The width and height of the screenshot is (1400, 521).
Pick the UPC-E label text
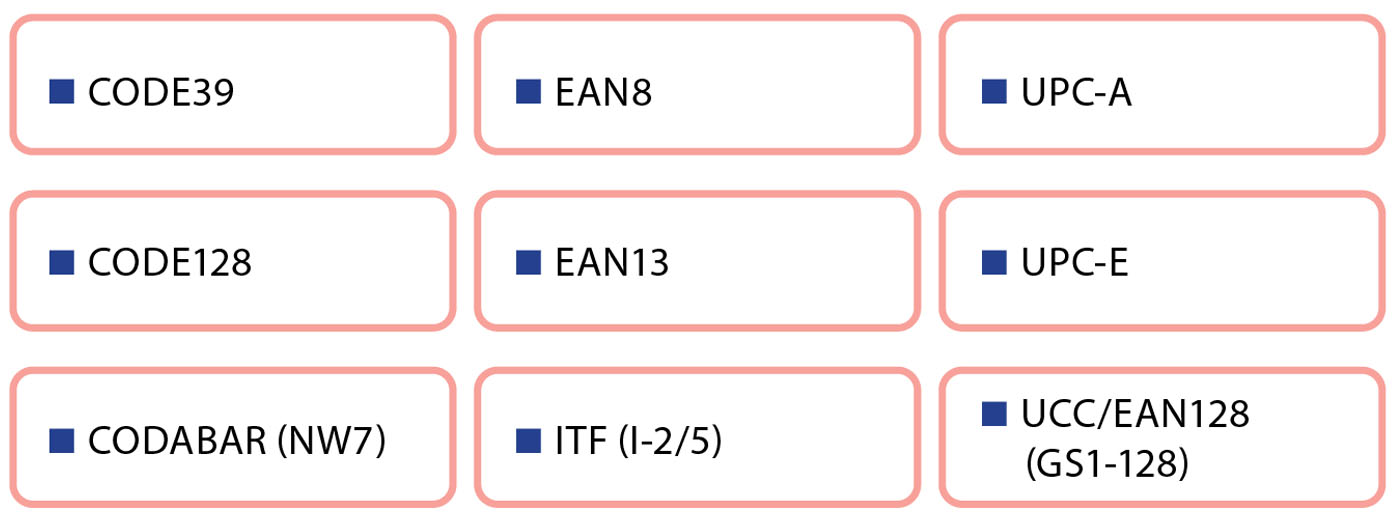1075,264
